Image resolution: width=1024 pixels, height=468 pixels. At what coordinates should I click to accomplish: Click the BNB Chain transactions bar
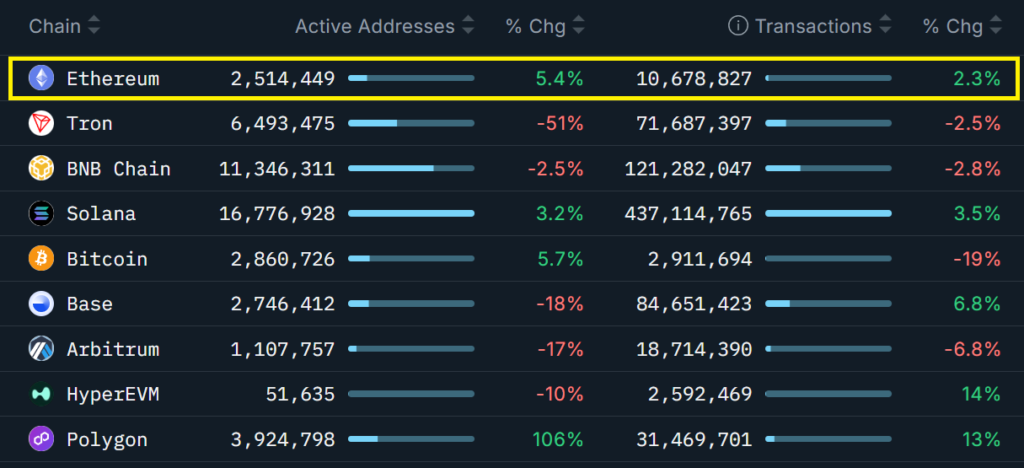click(828, 169)
